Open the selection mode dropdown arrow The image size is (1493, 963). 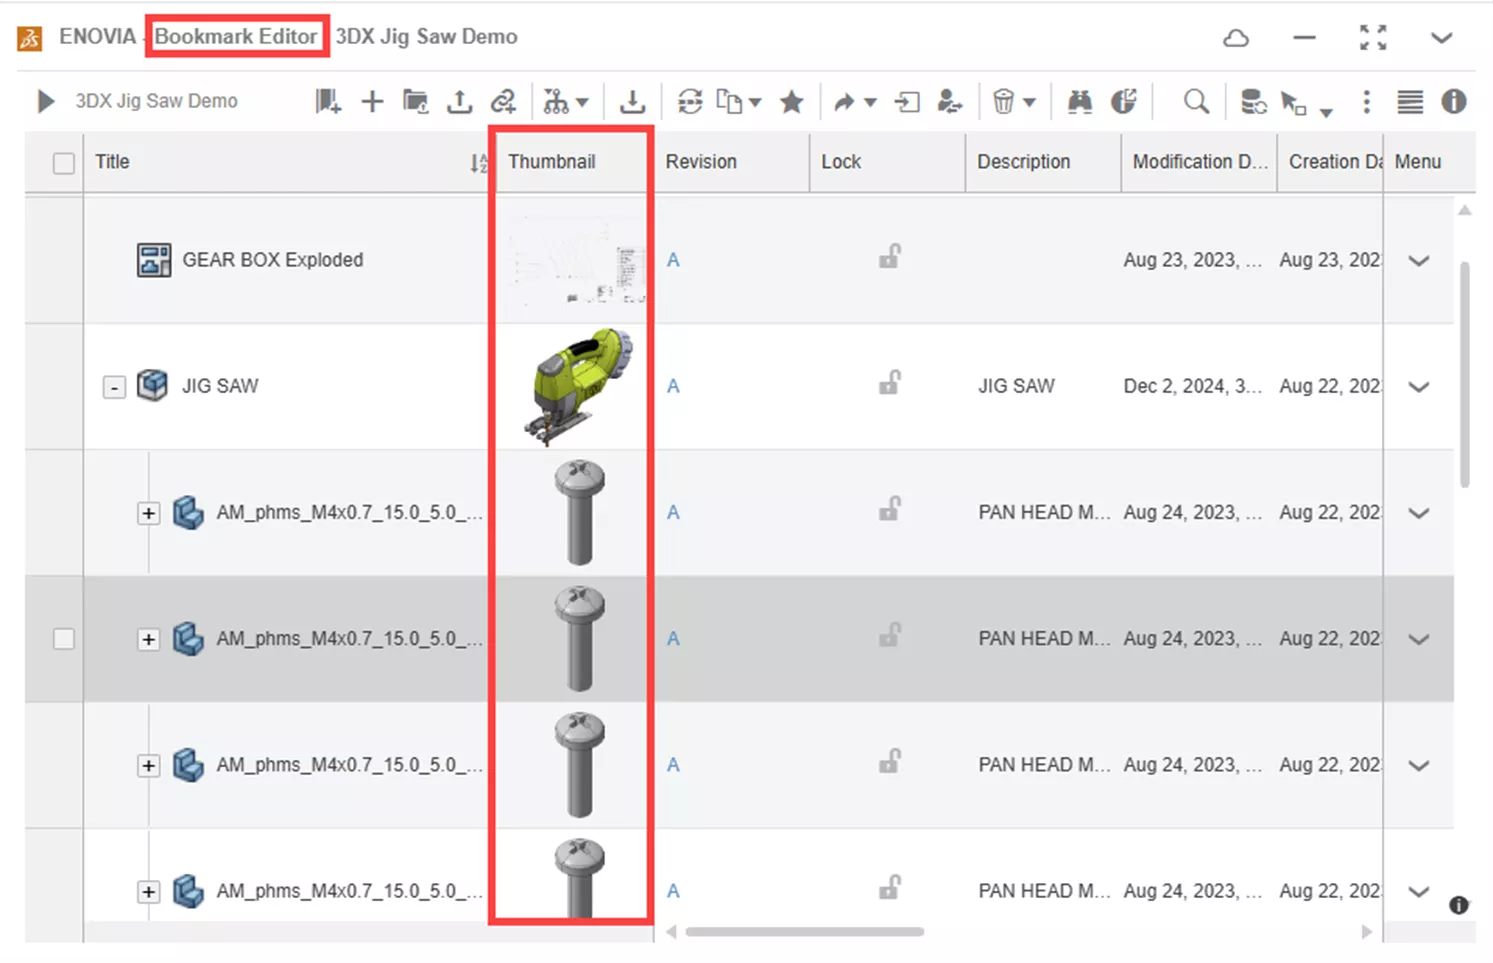(1326, 112)
